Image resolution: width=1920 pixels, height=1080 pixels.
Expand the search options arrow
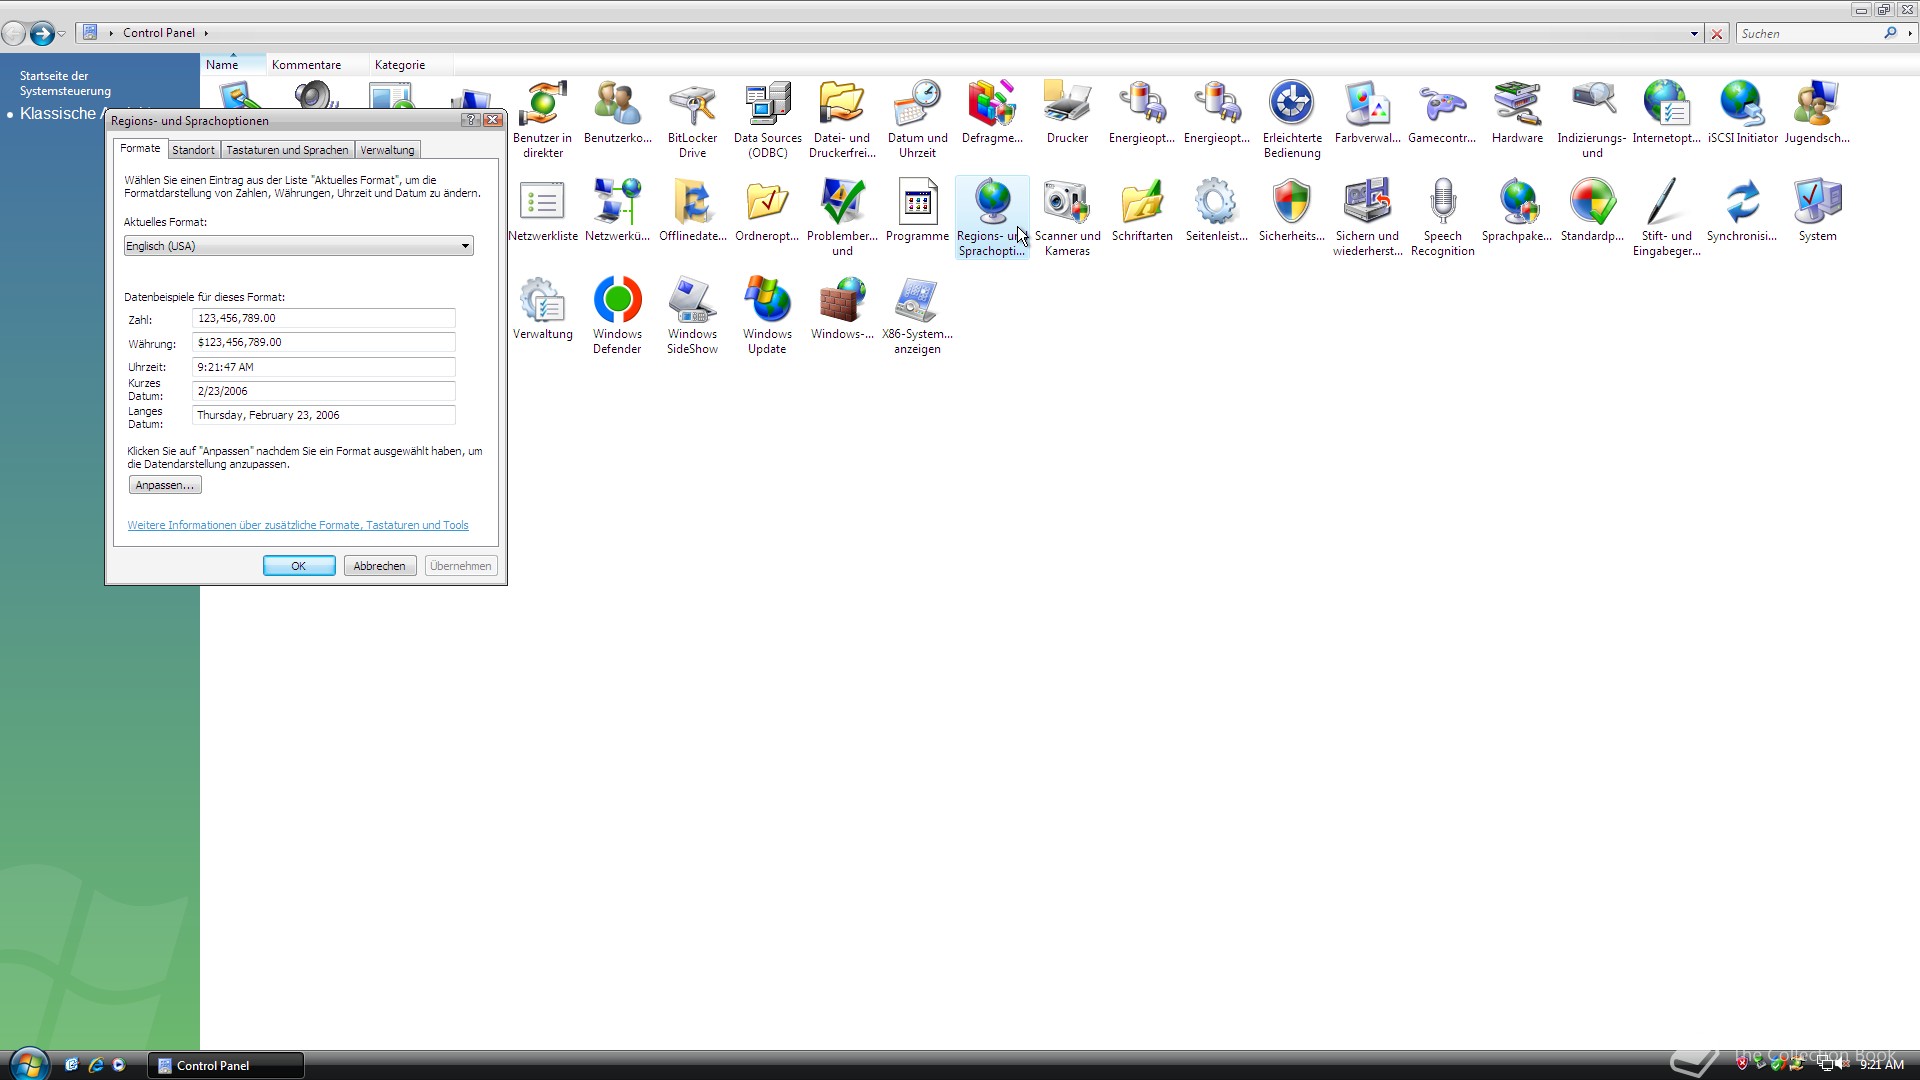[1910, 34]
